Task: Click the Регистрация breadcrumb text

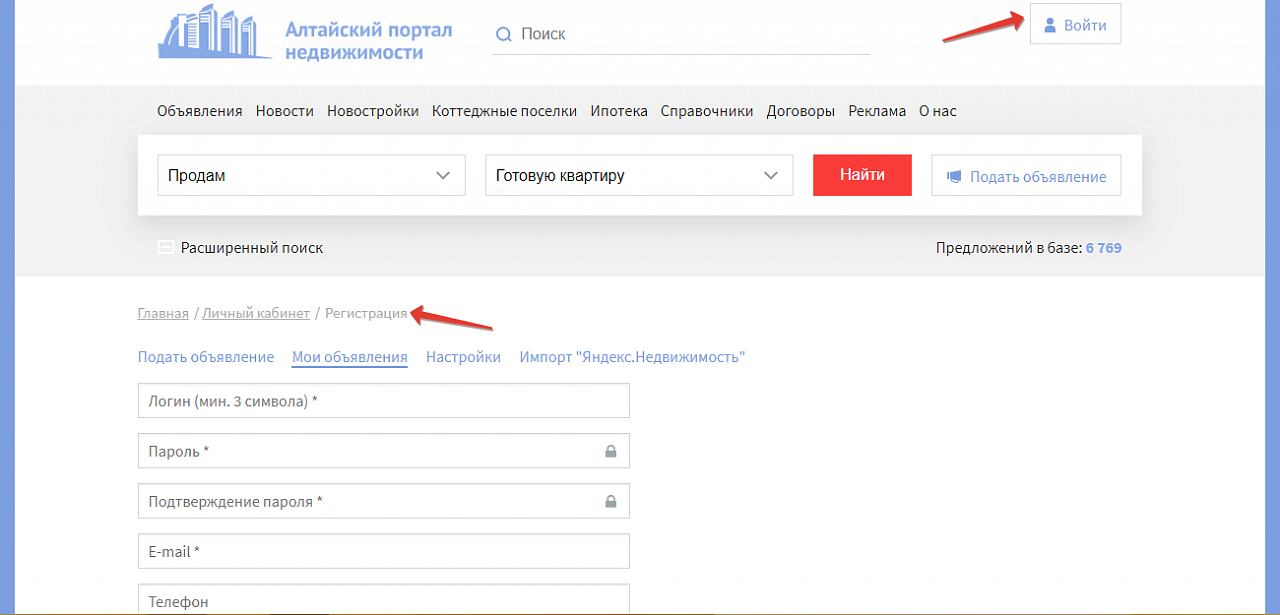Action: 366,313
